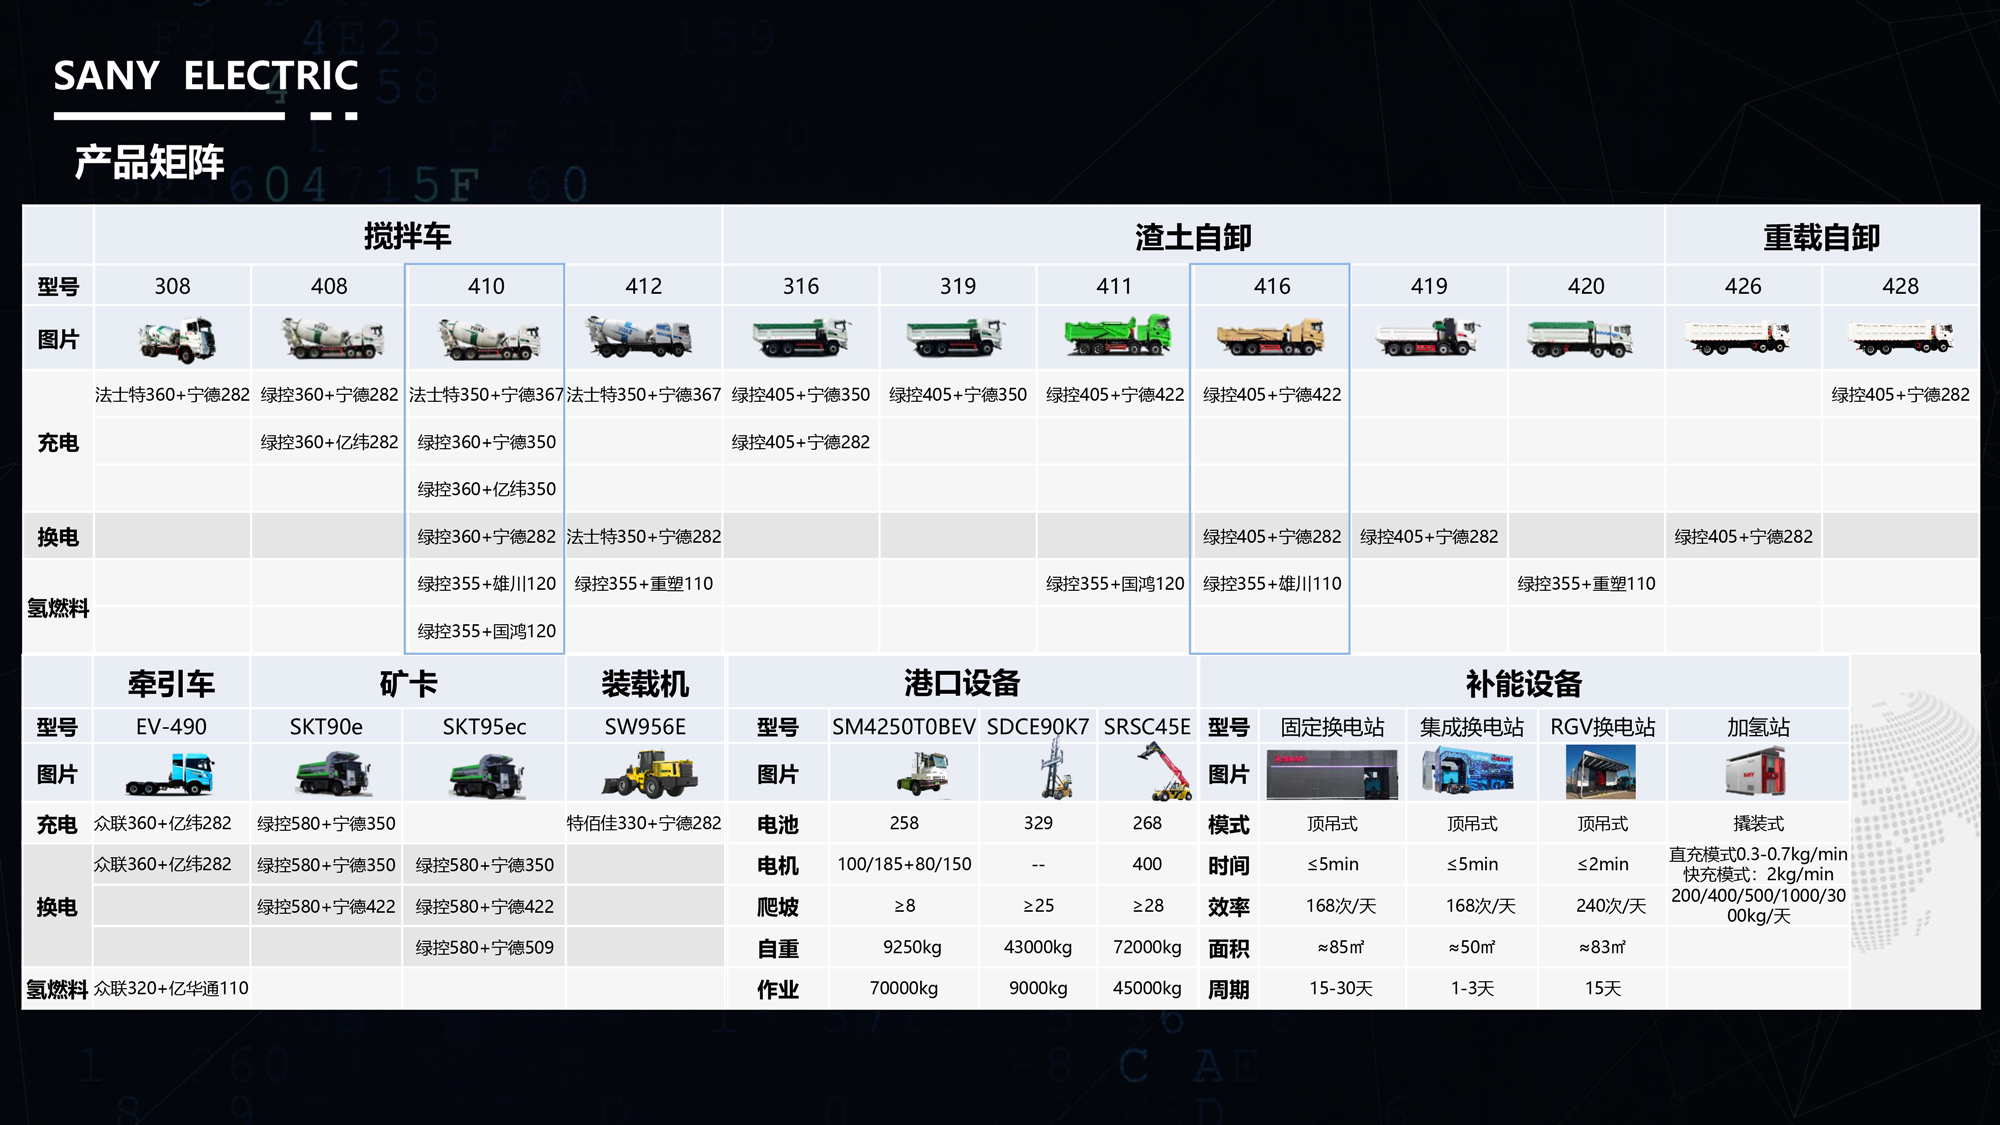The width and height of the screenshot is (2000, 1125).
Task: Click the 产品矩阵 subtitle
Action: (150, 162)
